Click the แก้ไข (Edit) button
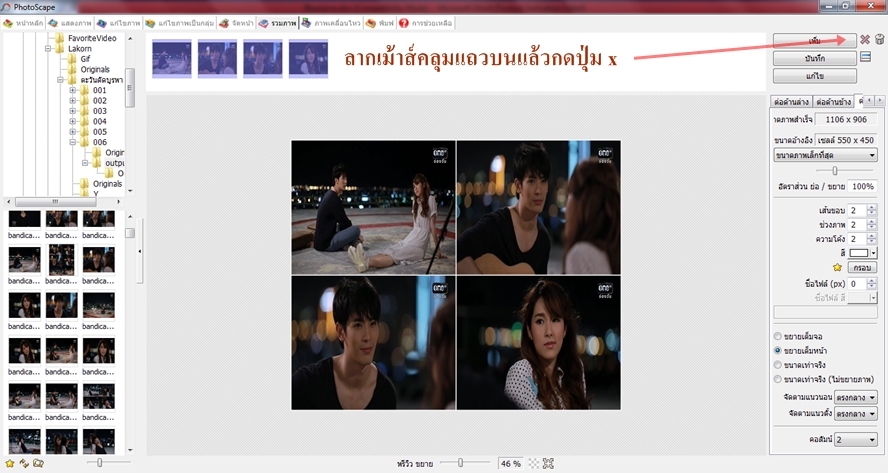888x473 pixels. [x=814, y=76]
